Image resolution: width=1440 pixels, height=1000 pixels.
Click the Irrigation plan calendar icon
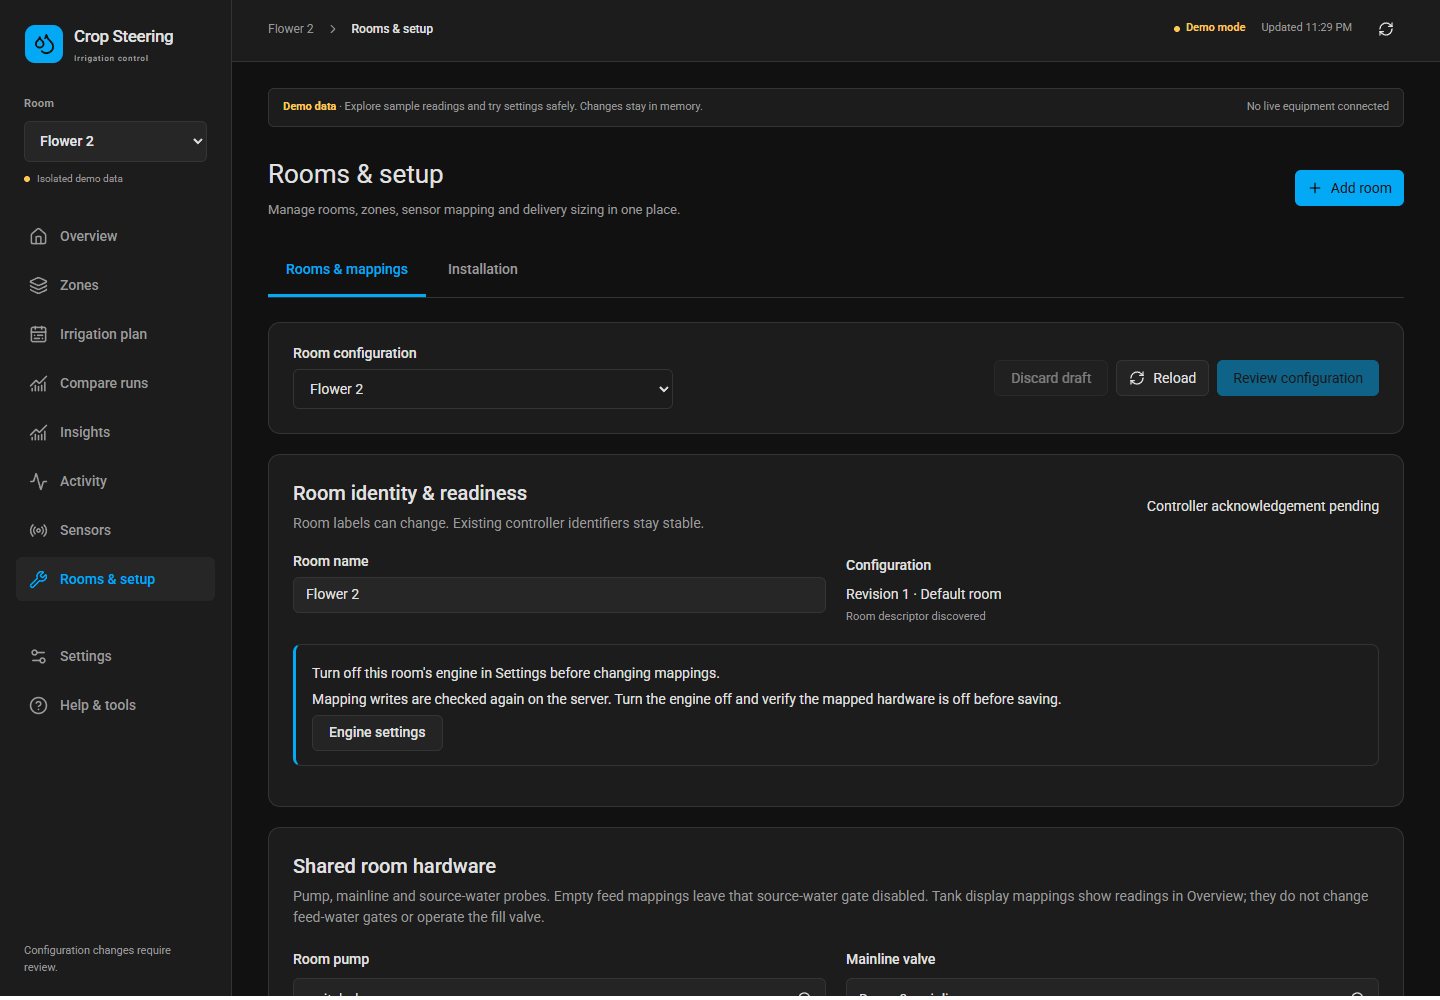coord(39,334)
